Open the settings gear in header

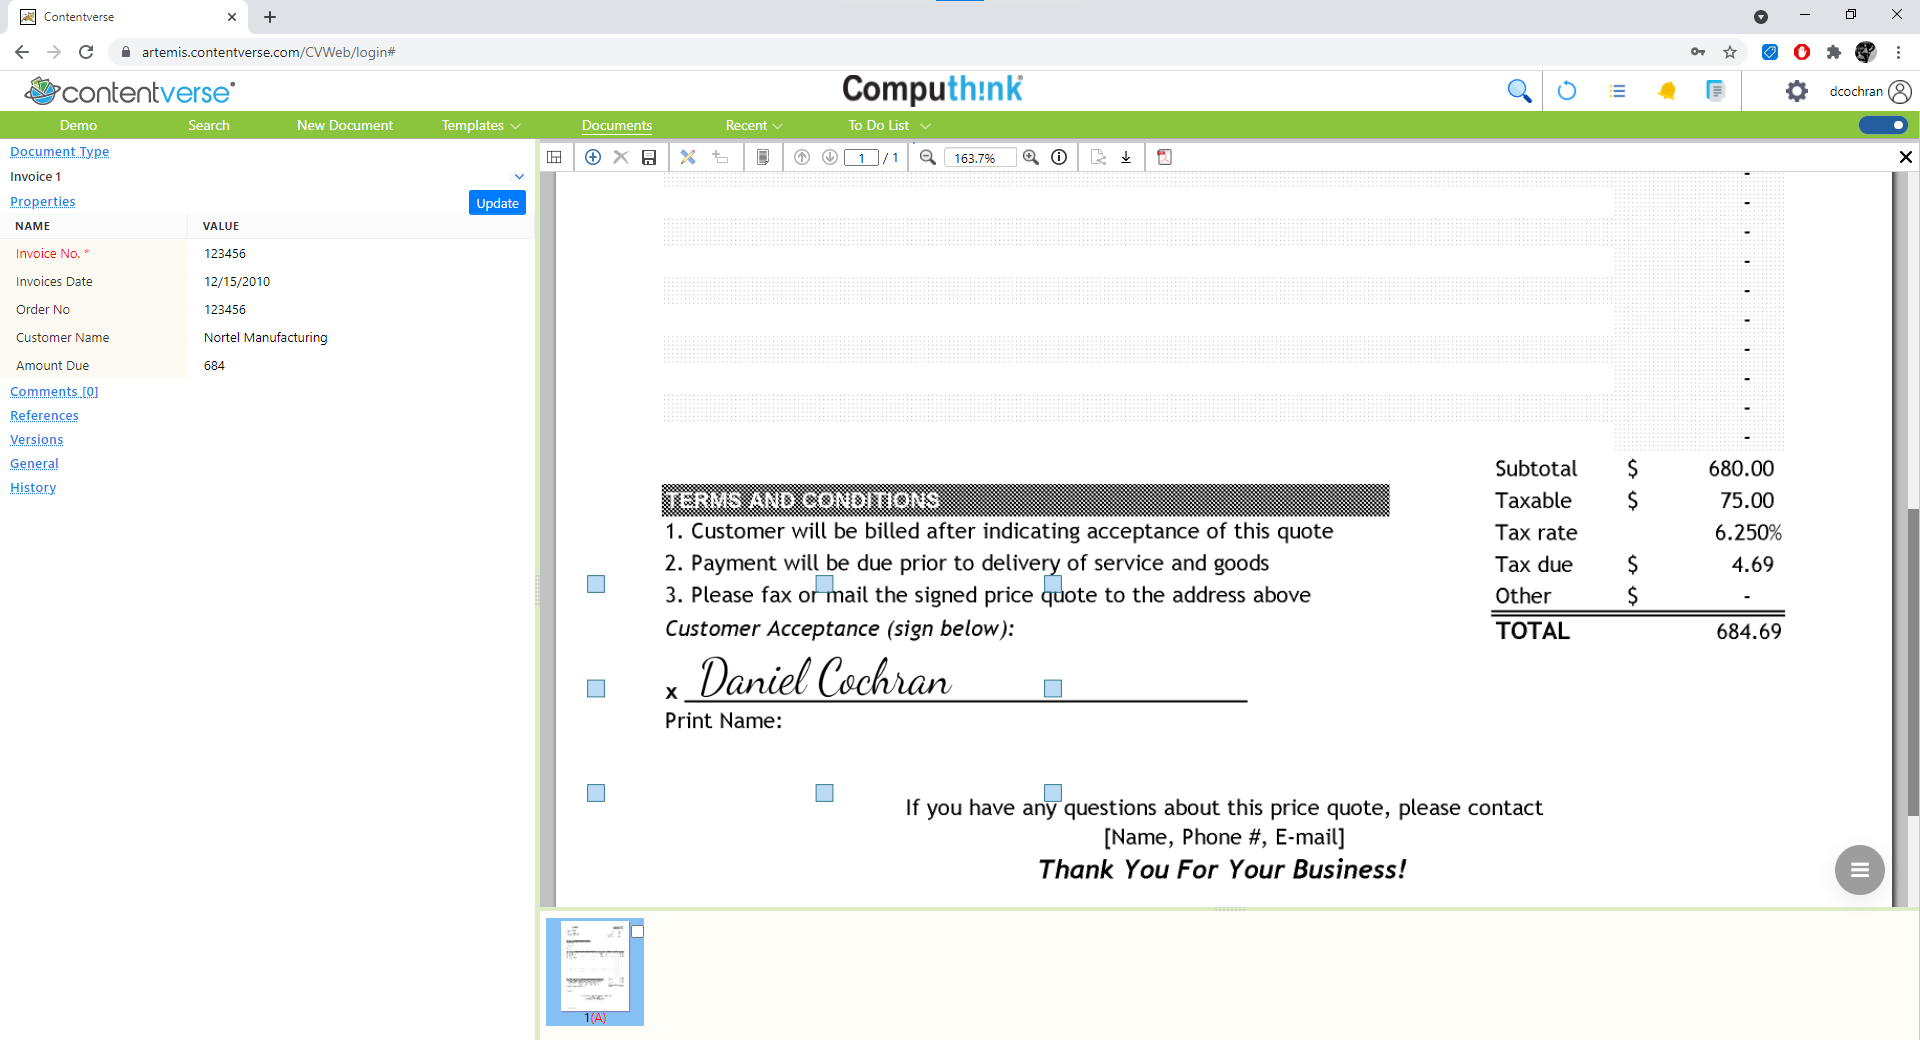(1797, 91)
